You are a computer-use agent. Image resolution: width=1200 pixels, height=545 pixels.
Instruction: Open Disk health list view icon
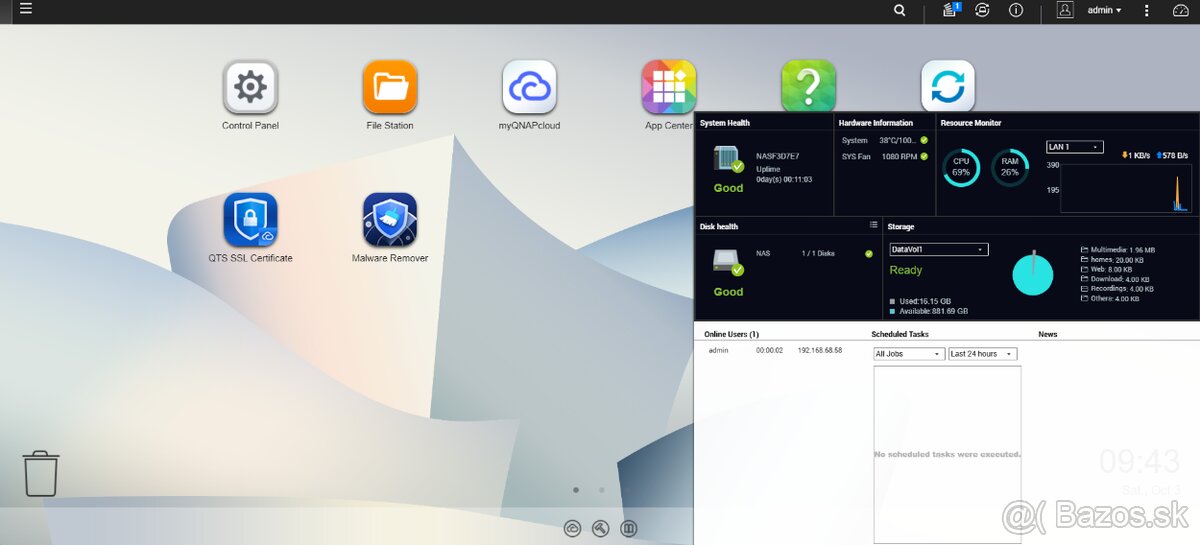[873, 225]
